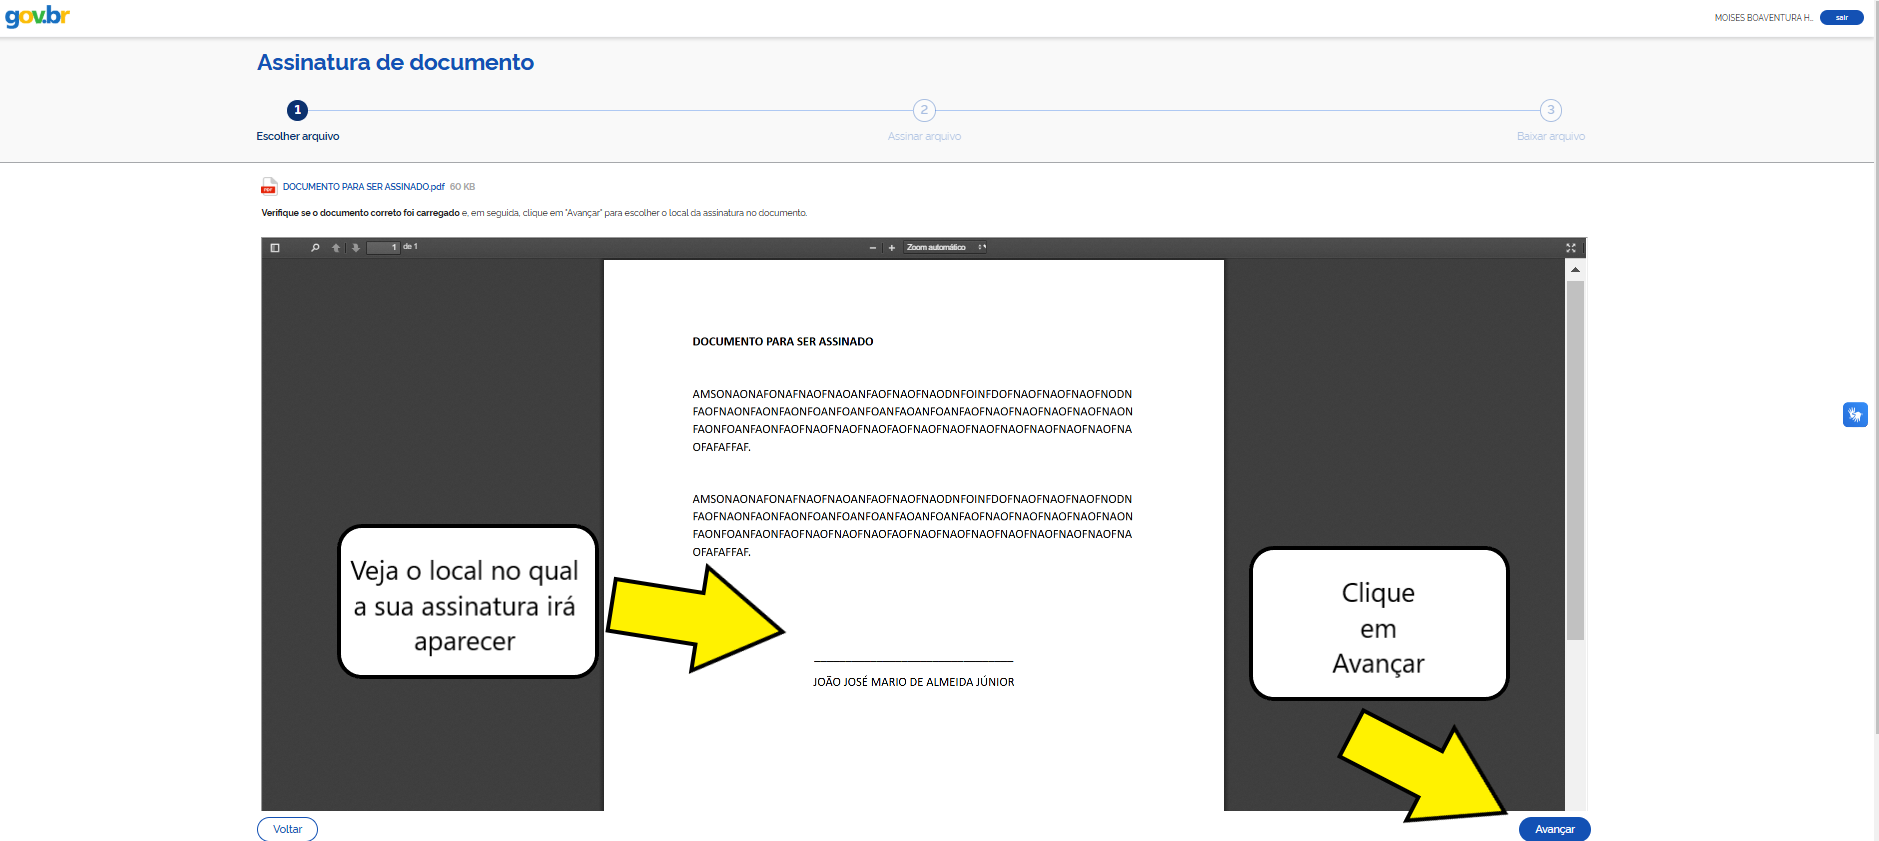
Task: Select step 1 'Escolher arquivo'
Action: click(297, 111)
